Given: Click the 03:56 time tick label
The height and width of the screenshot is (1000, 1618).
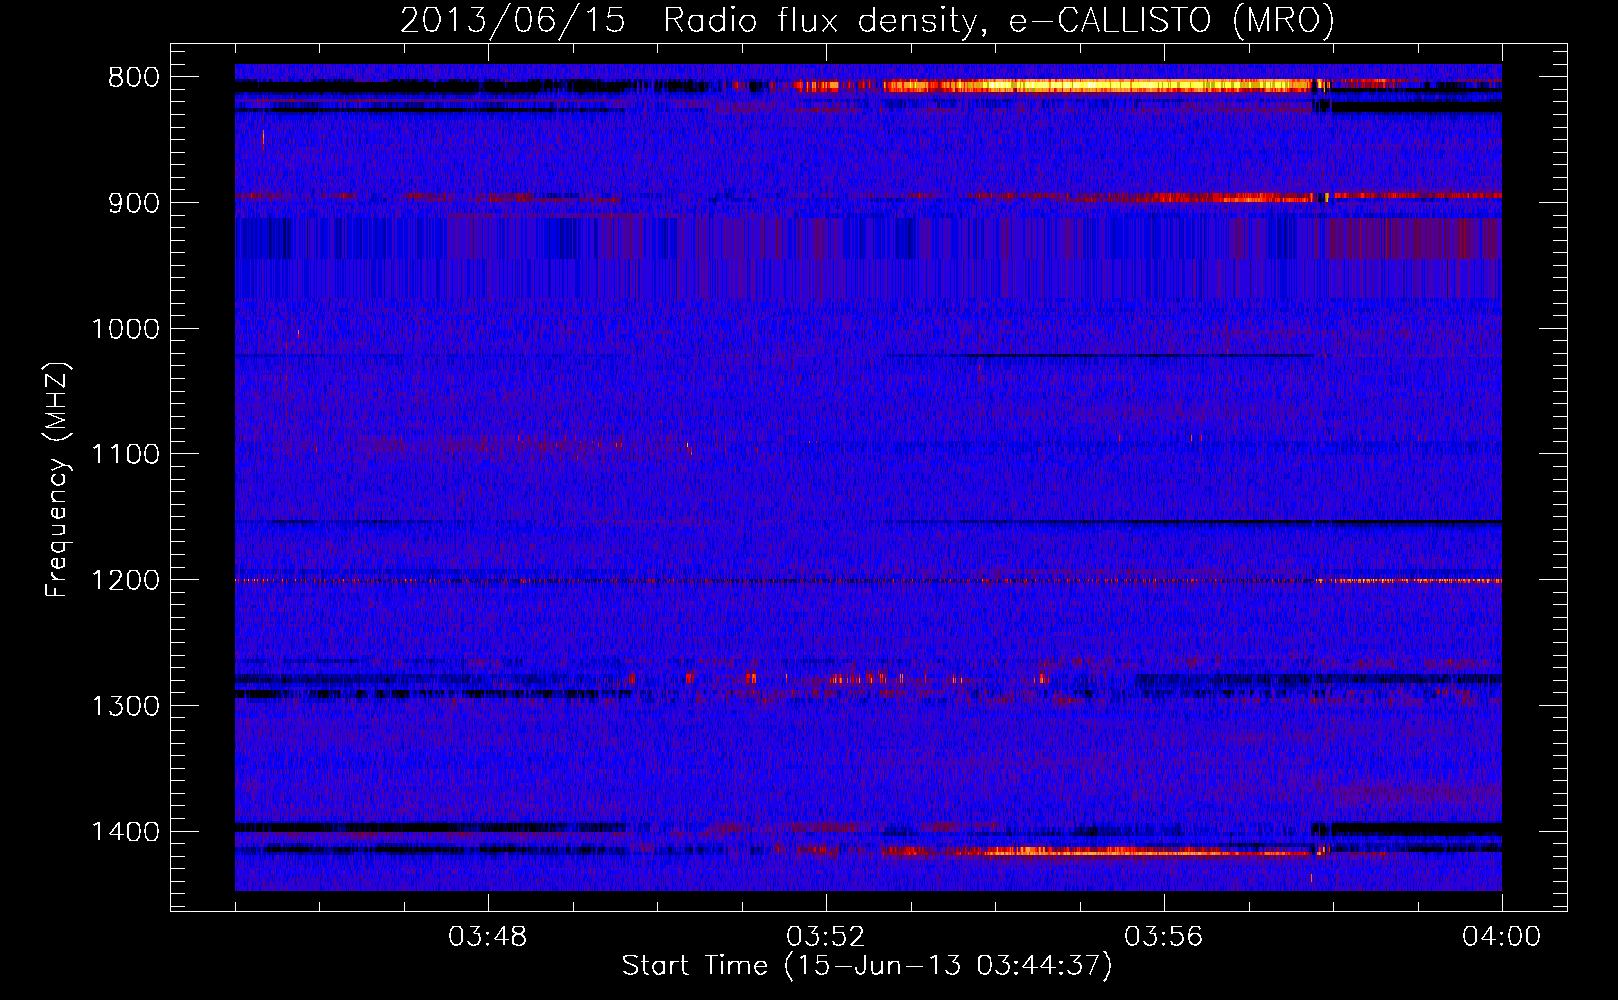Looking at the screenshot, I should coord(1164,937).
